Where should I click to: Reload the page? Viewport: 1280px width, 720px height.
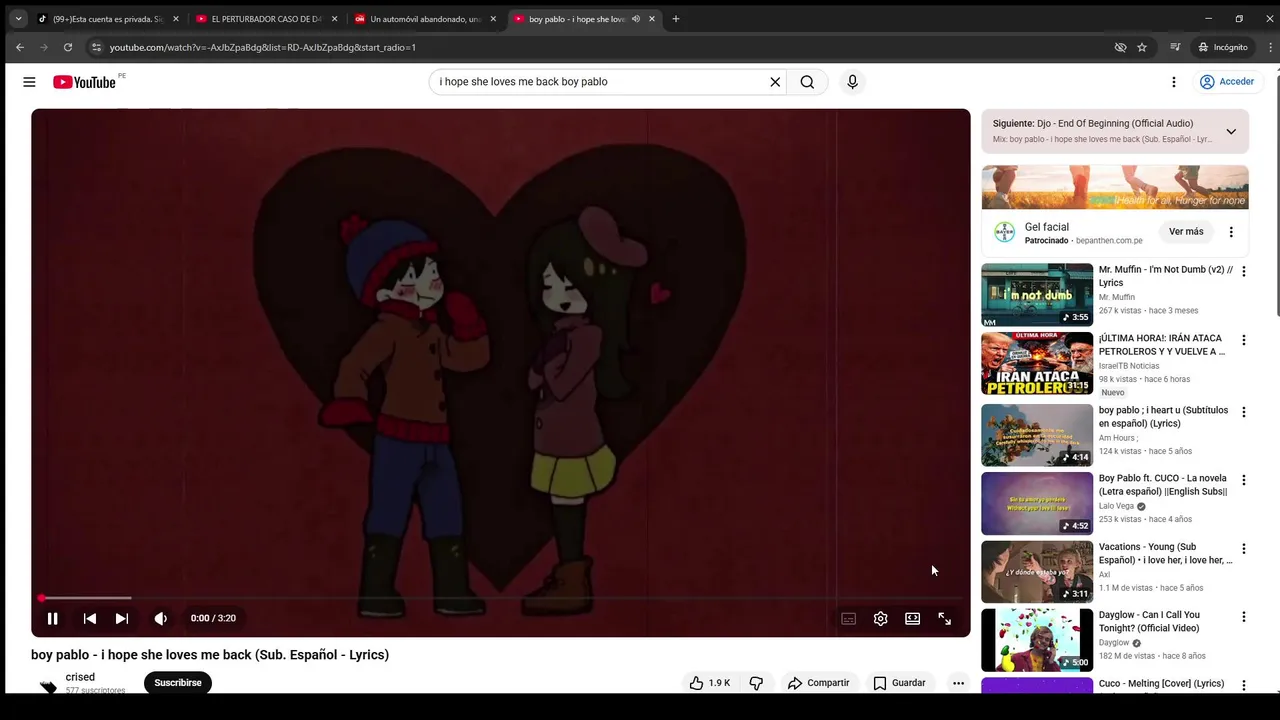68,47
